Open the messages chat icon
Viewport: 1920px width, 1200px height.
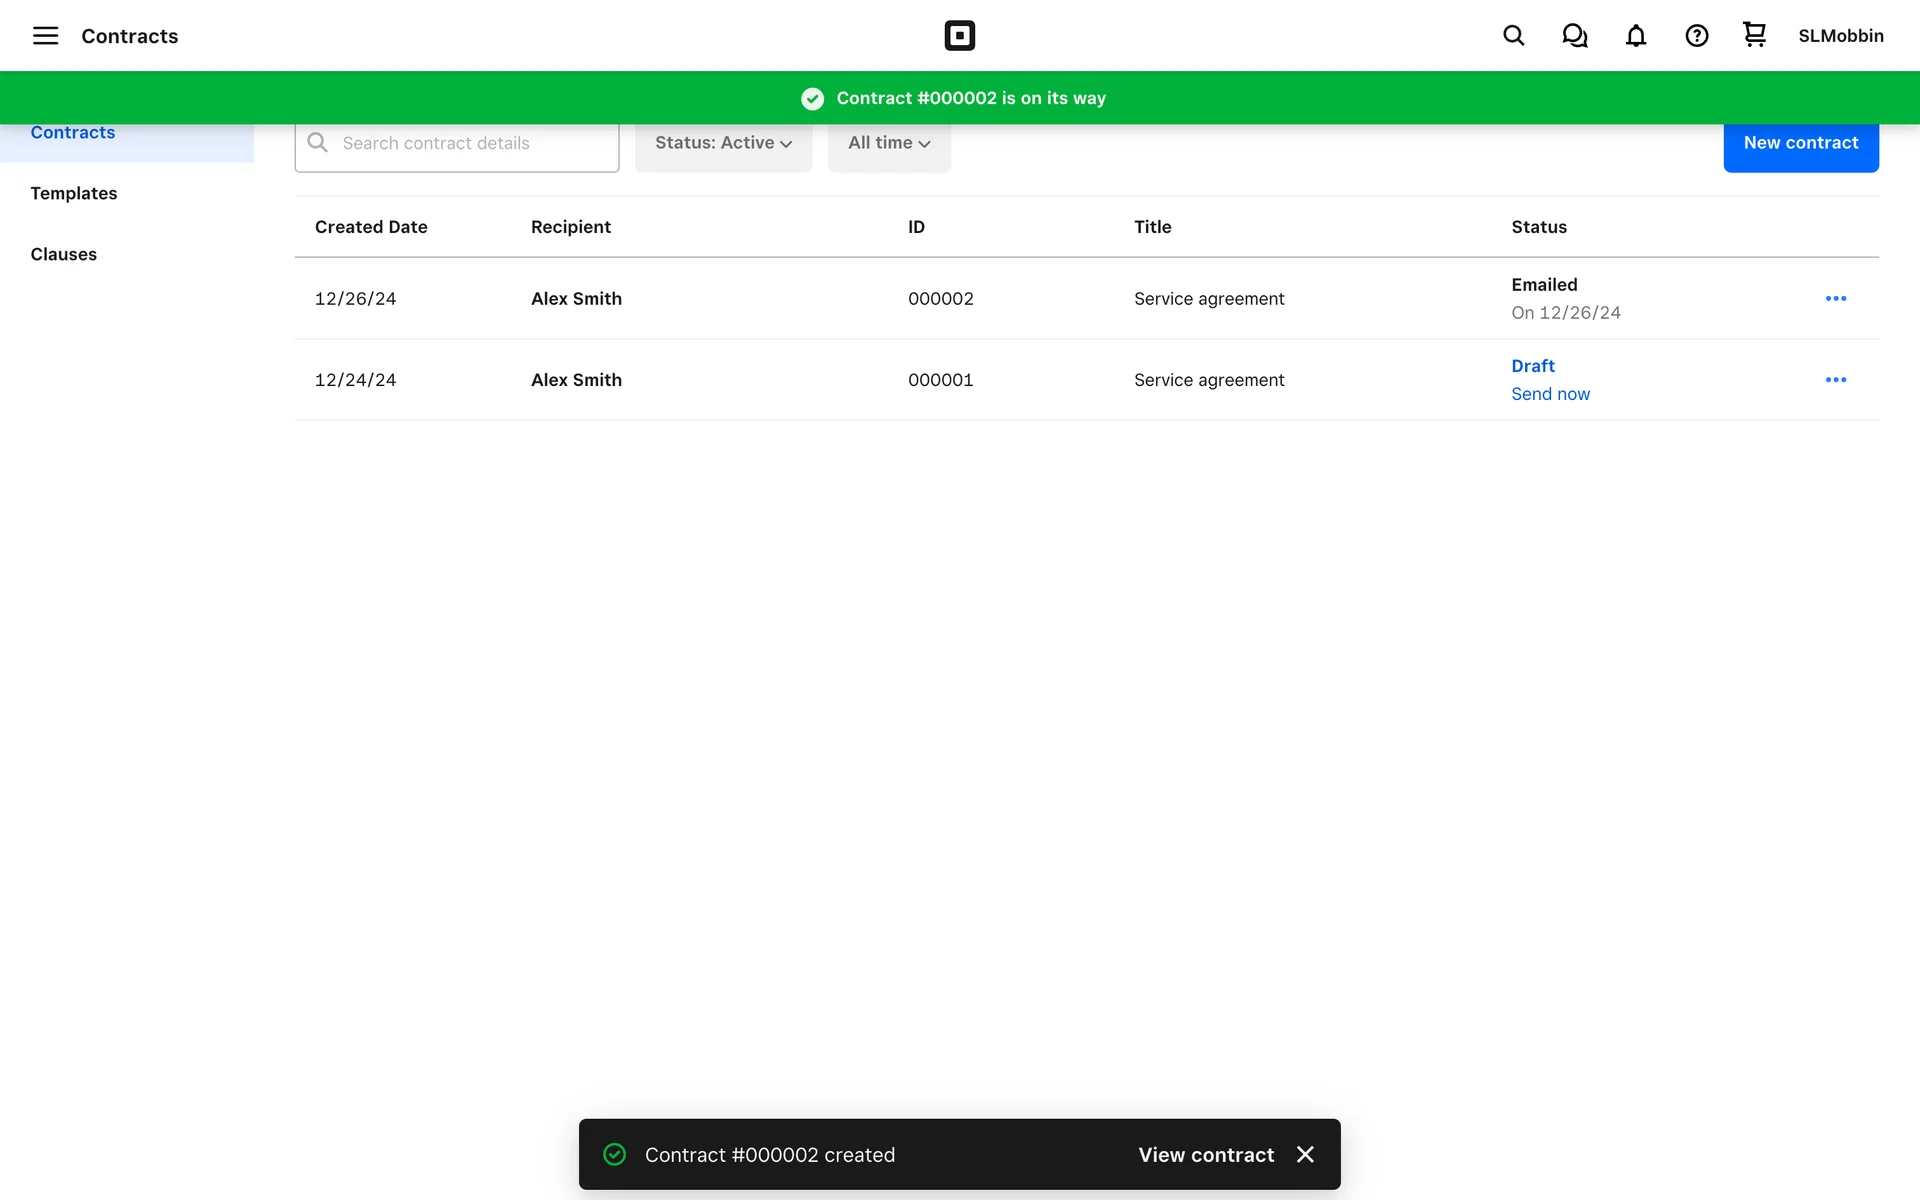click(1574, 36)
